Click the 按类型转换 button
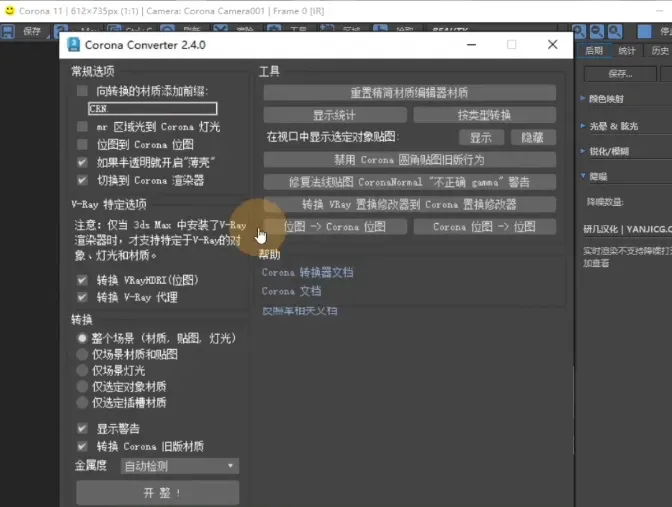The image size is (672, 507). point(484,115)
